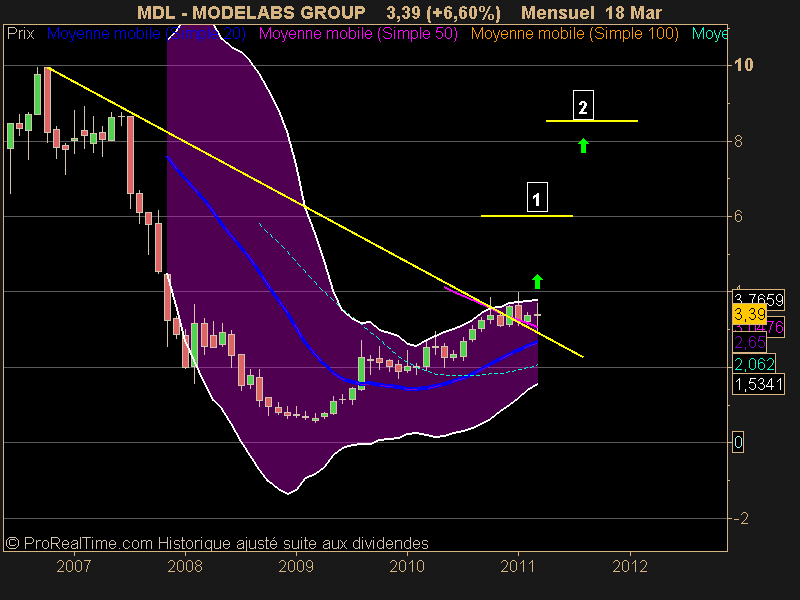Image resolution: width=800 pixels, height=600 pixels.
Task: Click the MDL - MODELABS GROUP chart title
Action: coord(251,12)
